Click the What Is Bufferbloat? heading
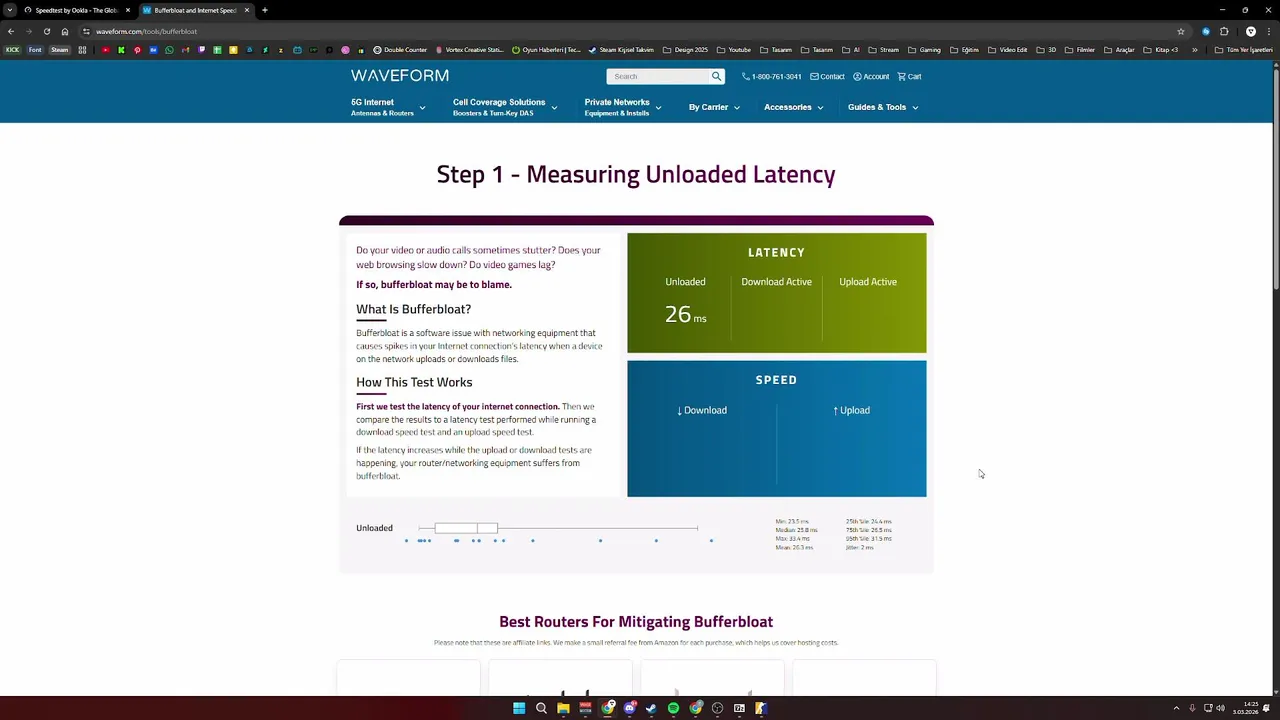The width and height of the screenshot is (1280, 720). point(413,309)
